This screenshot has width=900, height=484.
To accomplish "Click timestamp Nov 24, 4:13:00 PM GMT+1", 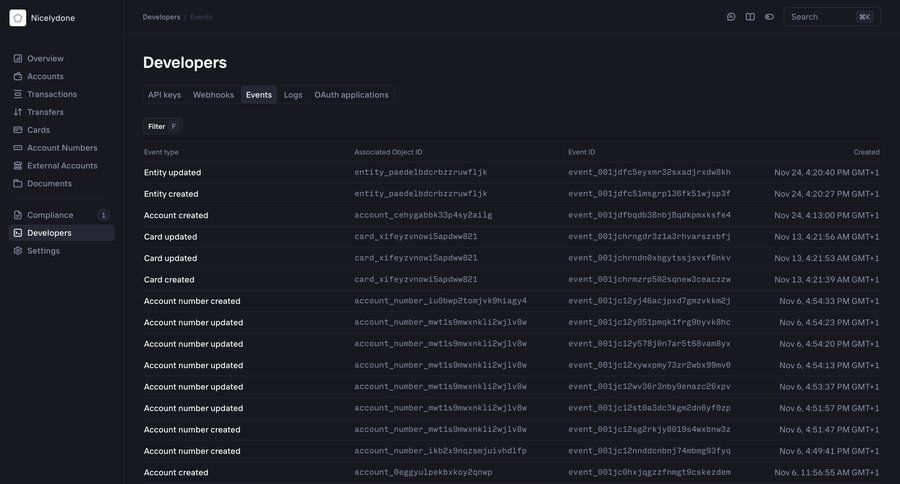I will point(827,215).
